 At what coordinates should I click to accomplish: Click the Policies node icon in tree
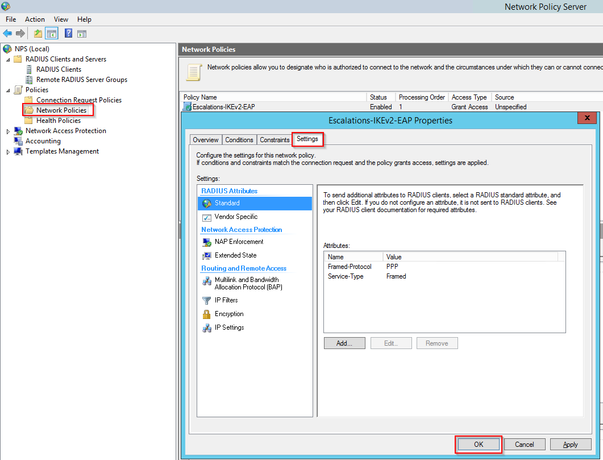[x=18, y=90]
